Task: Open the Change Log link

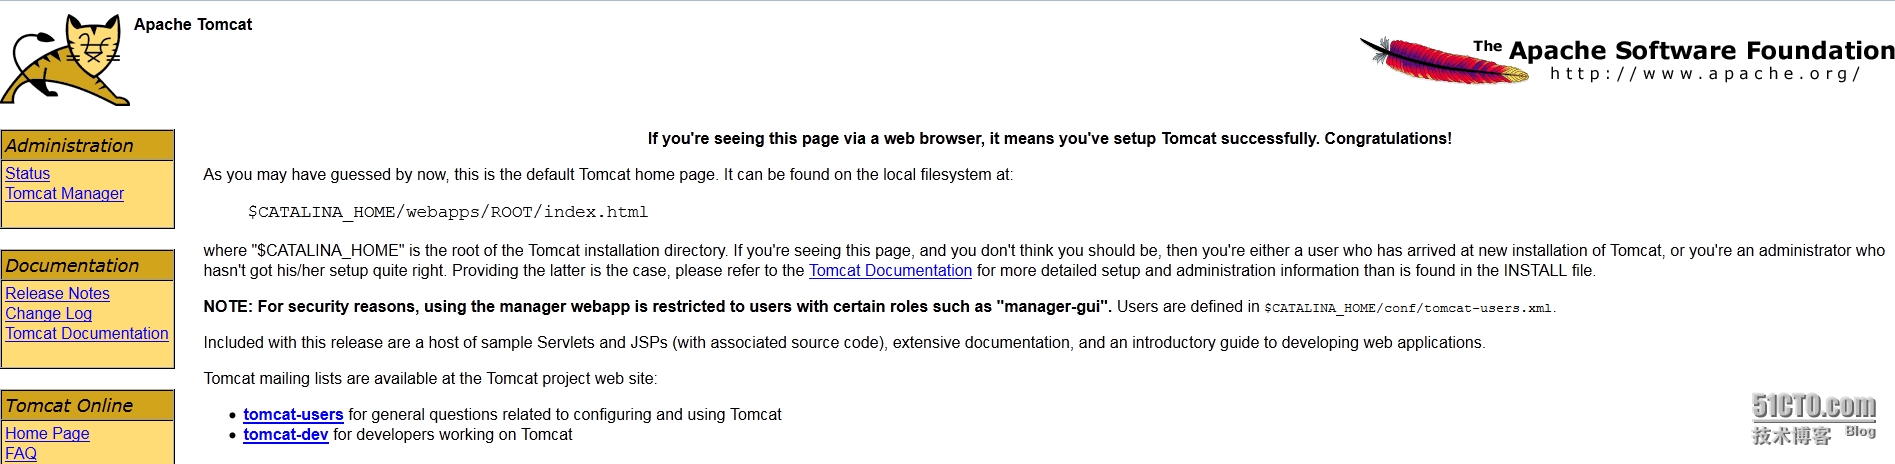Action: click(48, 313)
